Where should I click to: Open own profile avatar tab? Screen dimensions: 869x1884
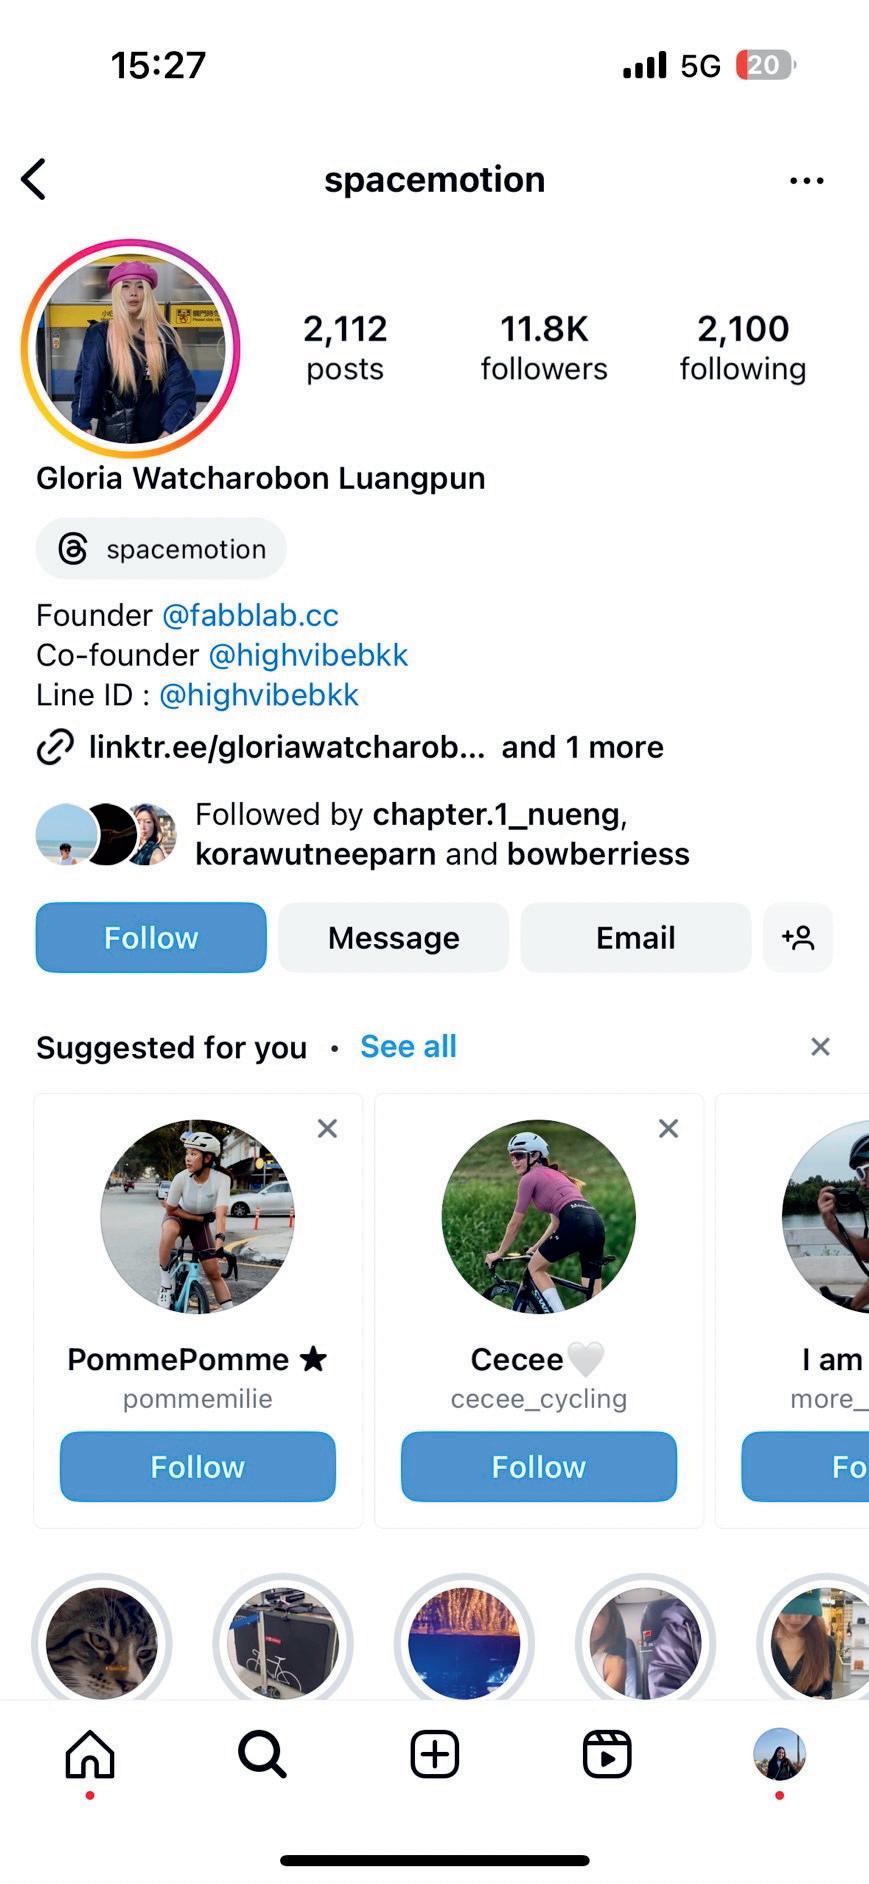click(x=779, y=1754)
